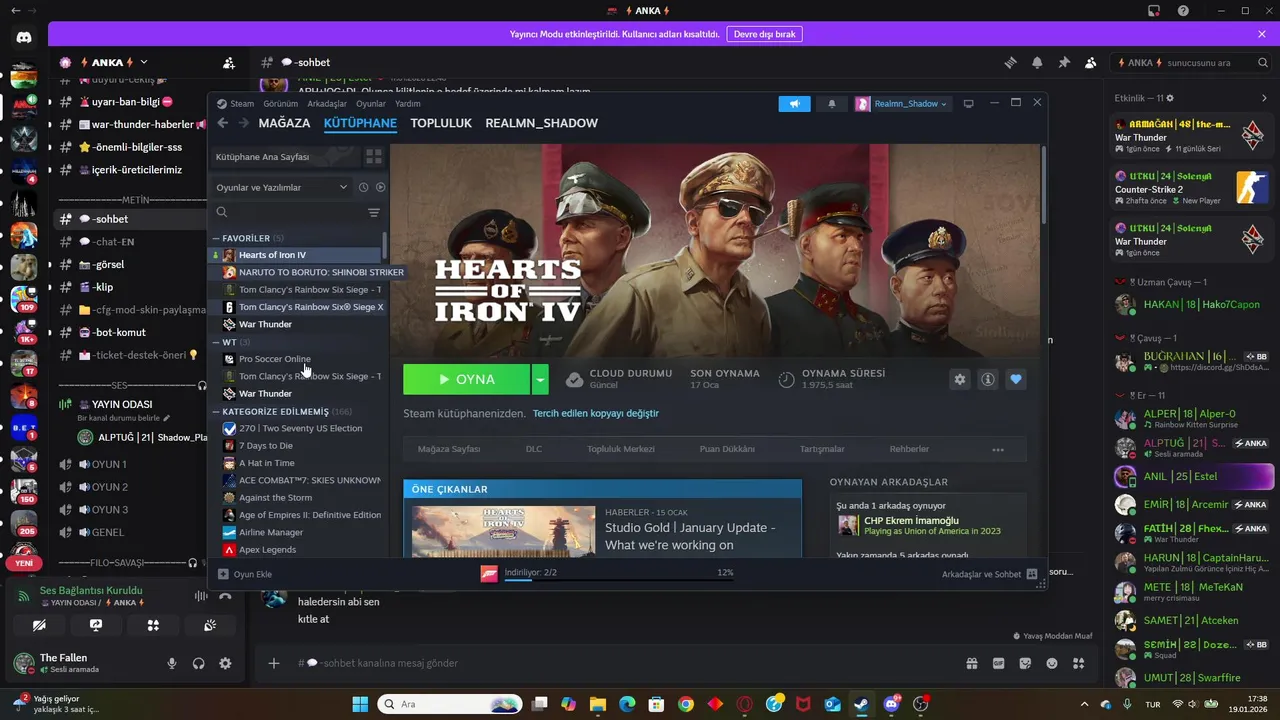Open Arkadaşlar ve Sohbet in Steam

coord(990,574)
